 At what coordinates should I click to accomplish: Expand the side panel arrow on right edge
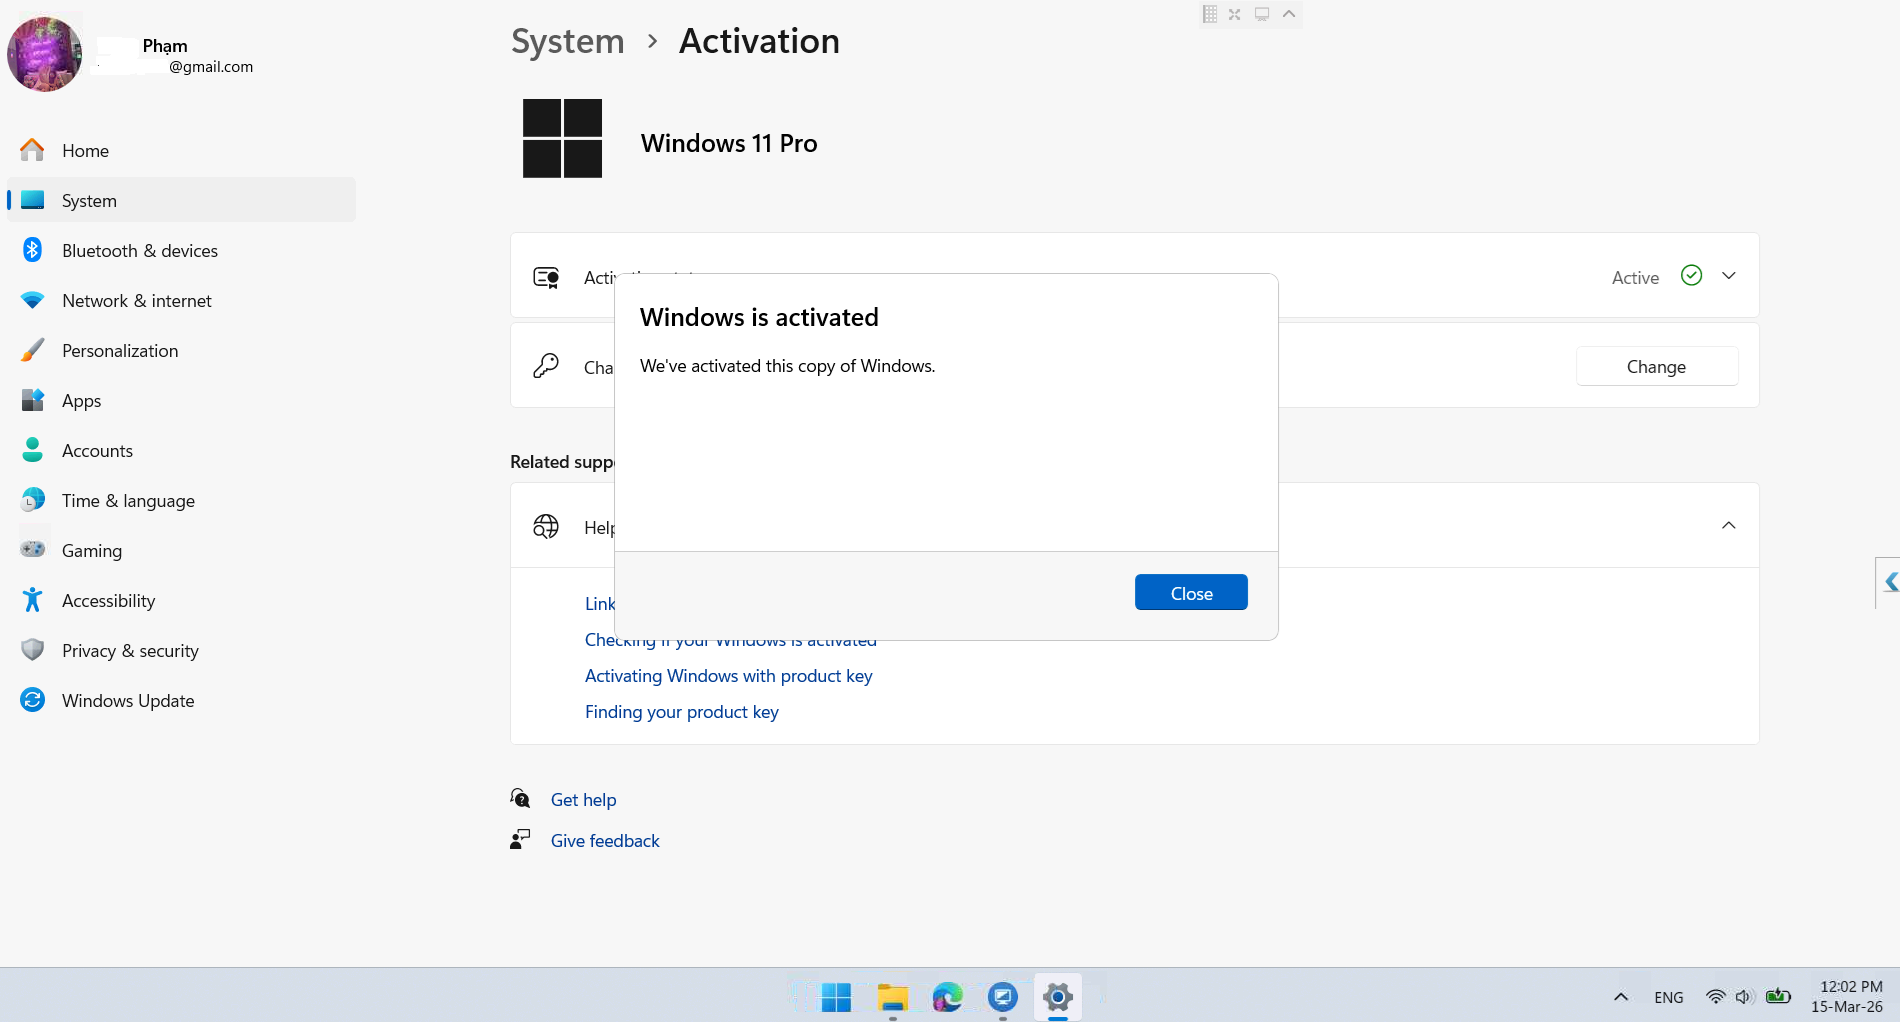point(1889,582)
